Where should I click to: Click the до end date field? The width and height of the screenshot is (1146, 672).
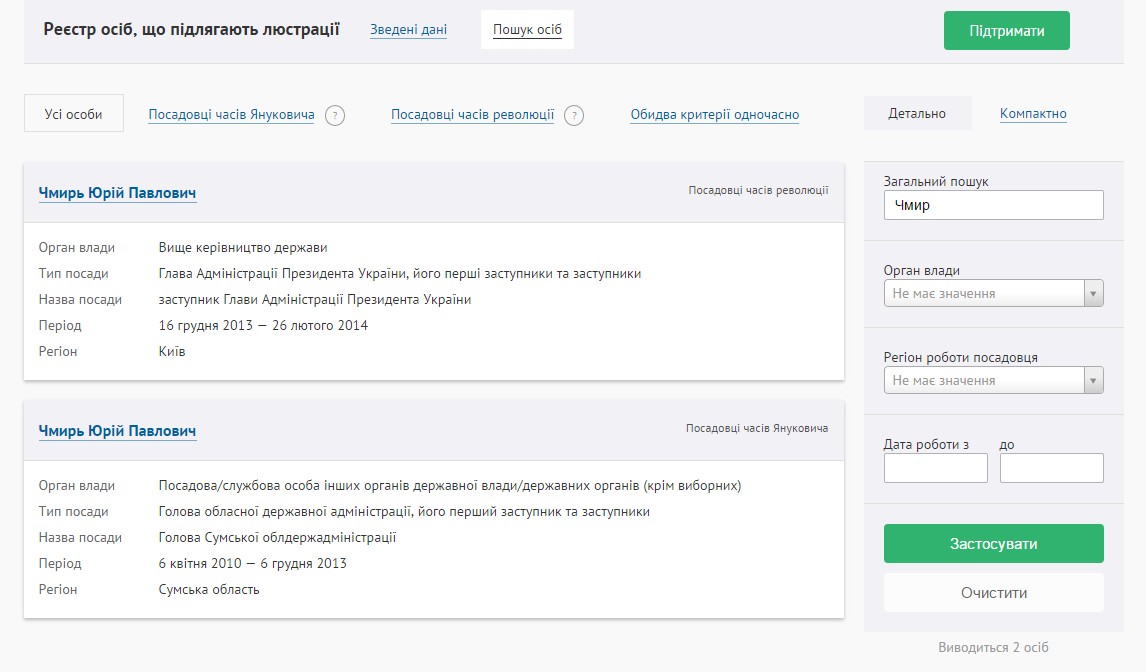(1051, 468)
